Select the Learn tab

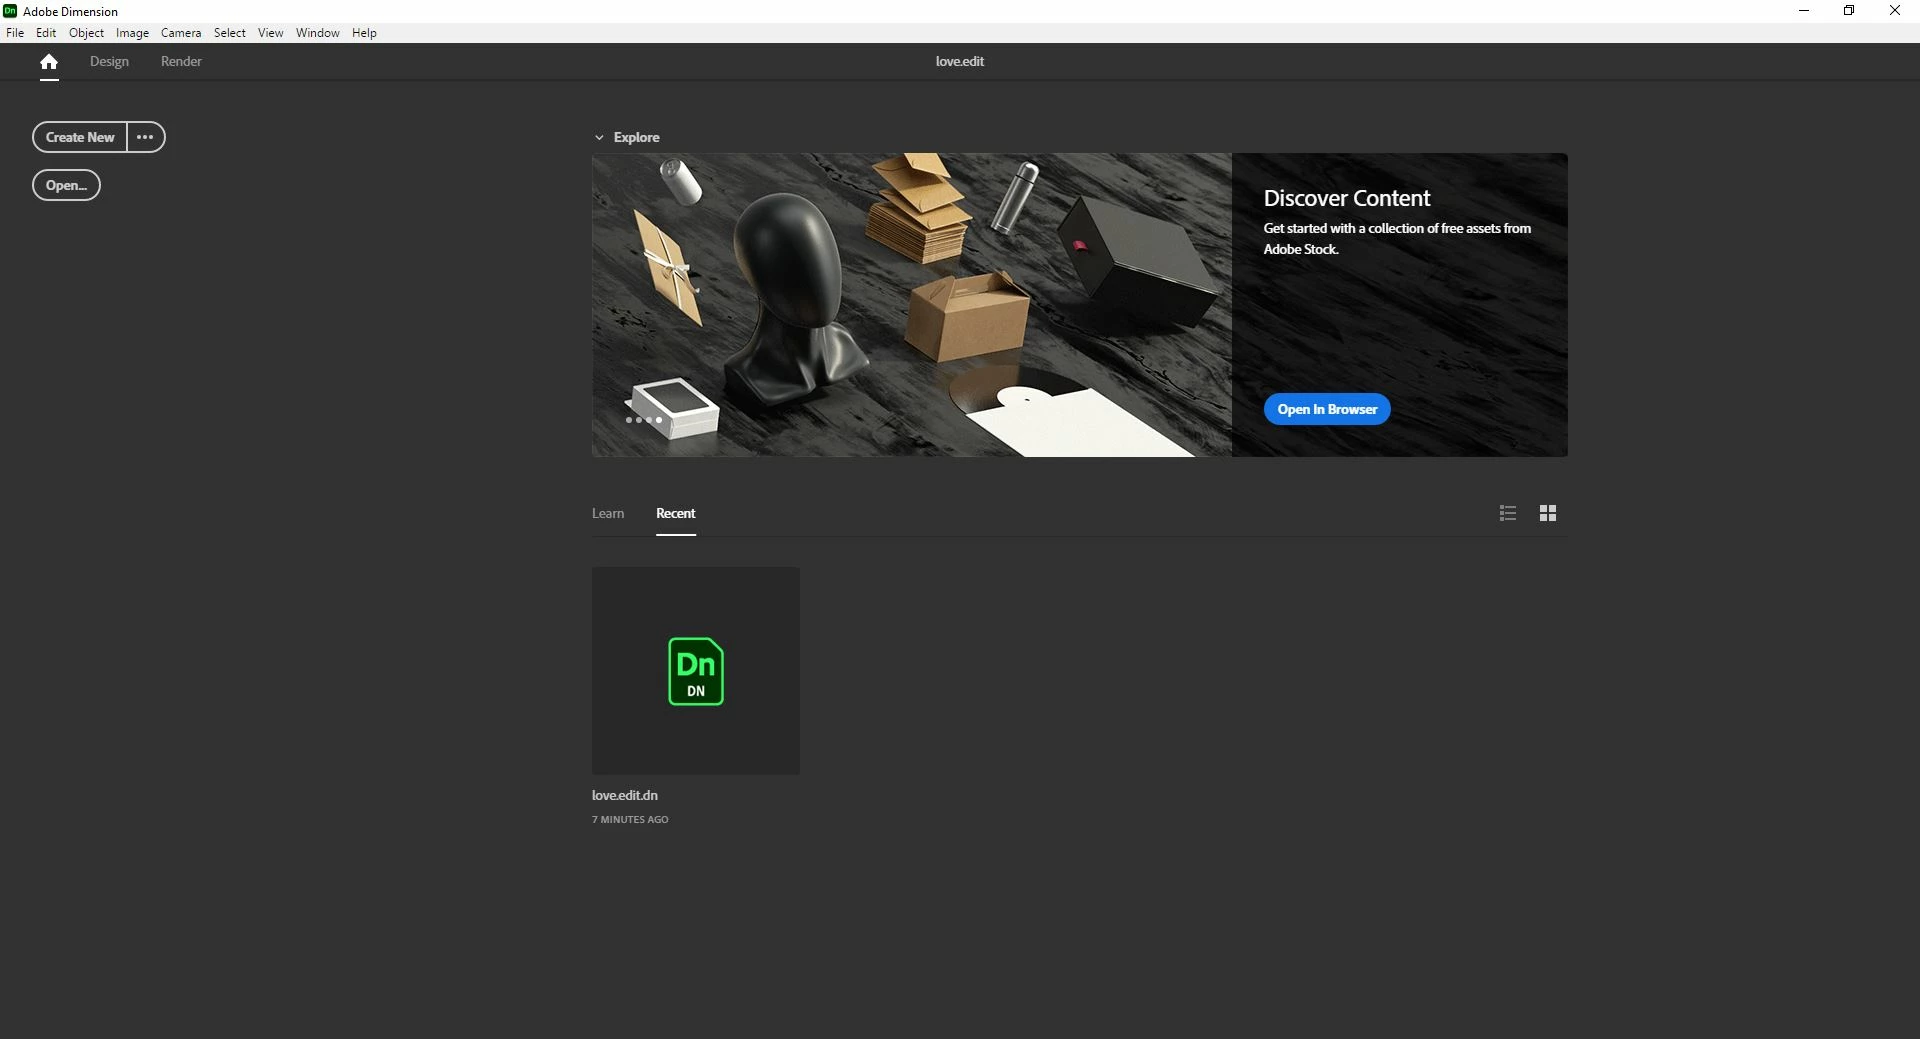(x=608, y=513)
